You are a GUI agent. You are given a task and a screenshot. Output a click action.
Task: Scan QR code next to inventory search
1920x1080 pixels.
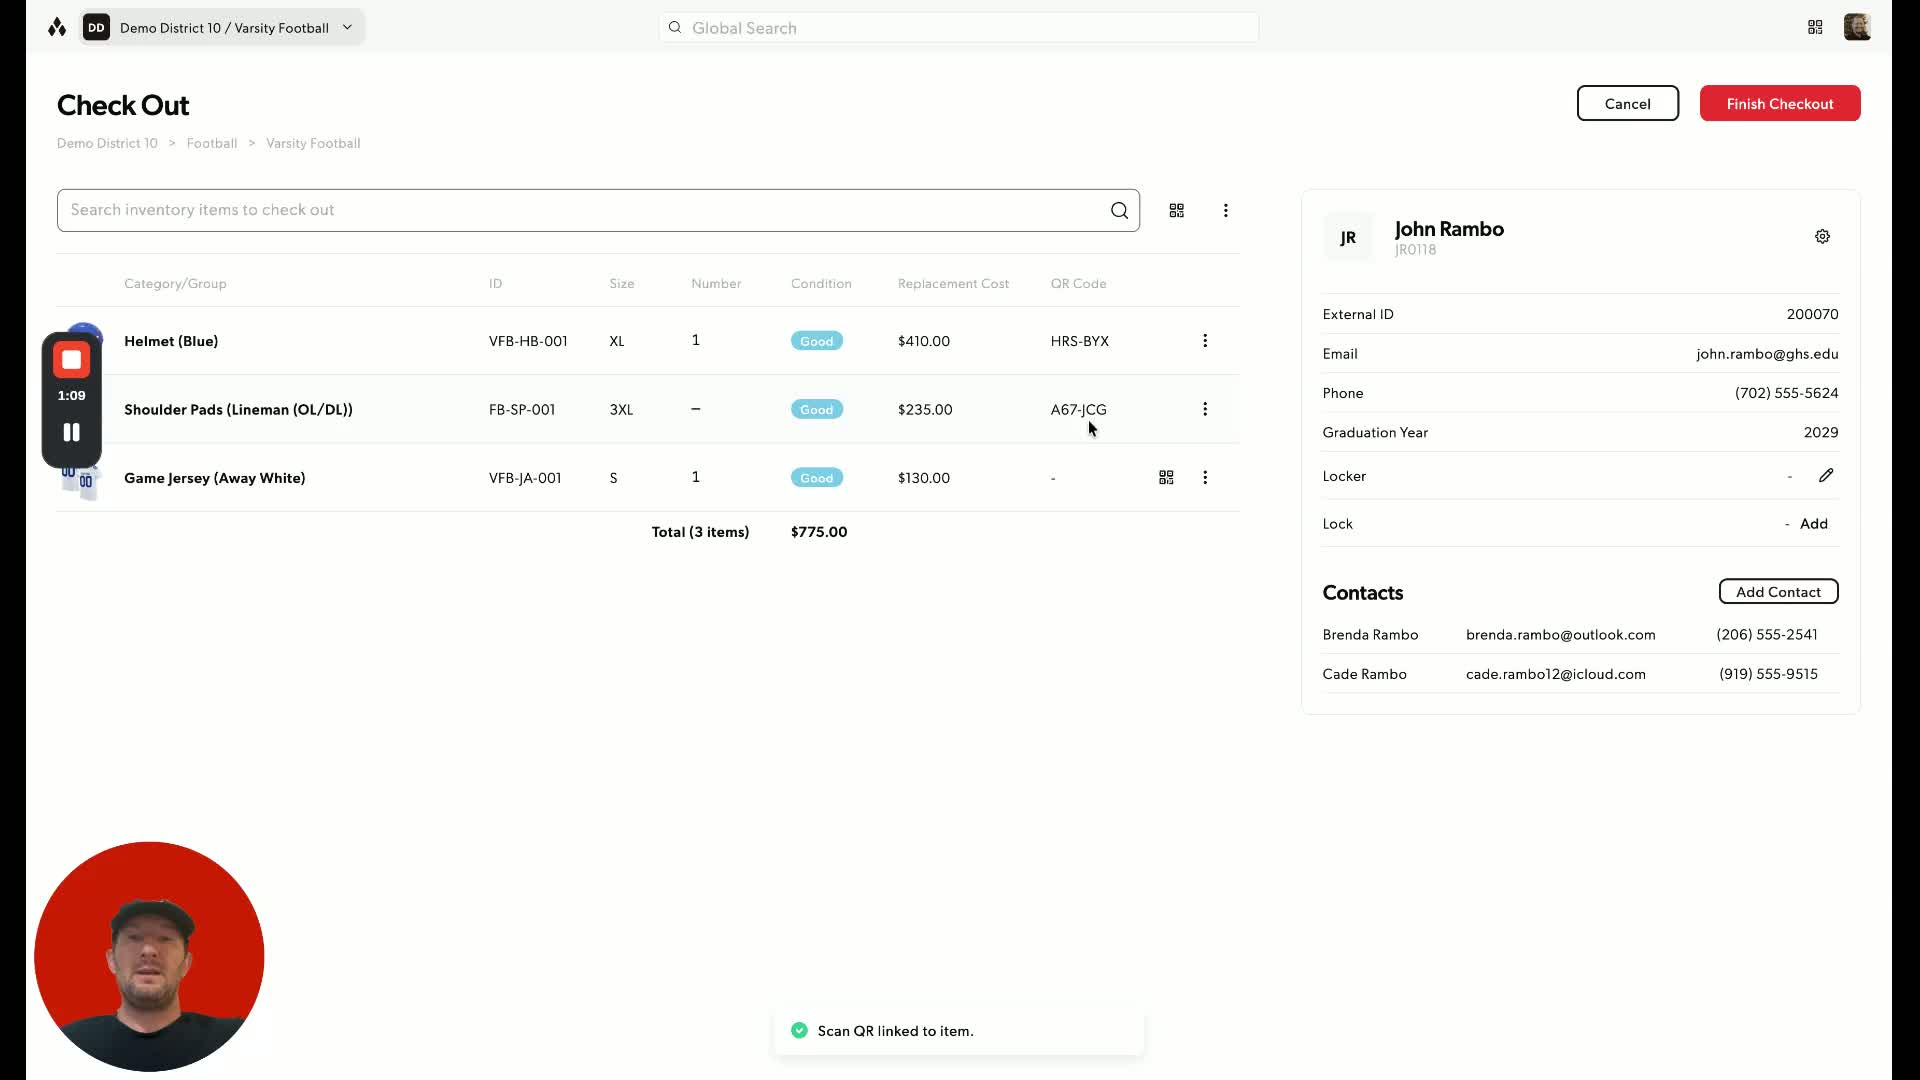click(x=1177, y=210)
